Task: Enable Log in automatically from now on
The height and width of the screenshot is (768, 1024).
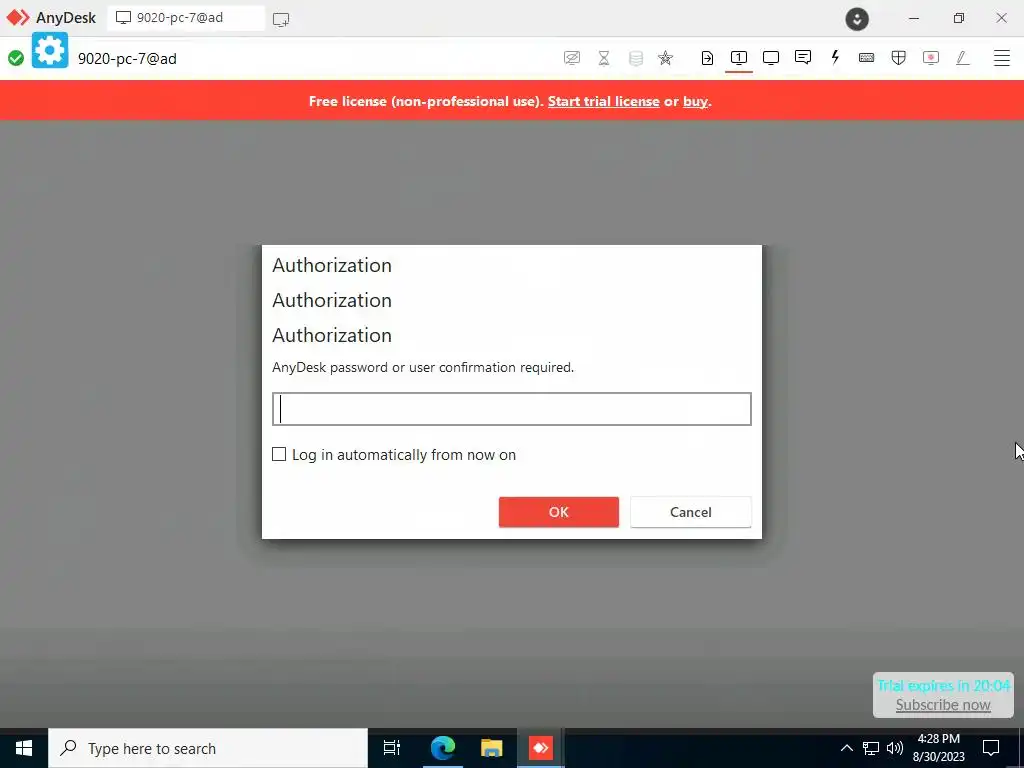Action: coord(279,454)
